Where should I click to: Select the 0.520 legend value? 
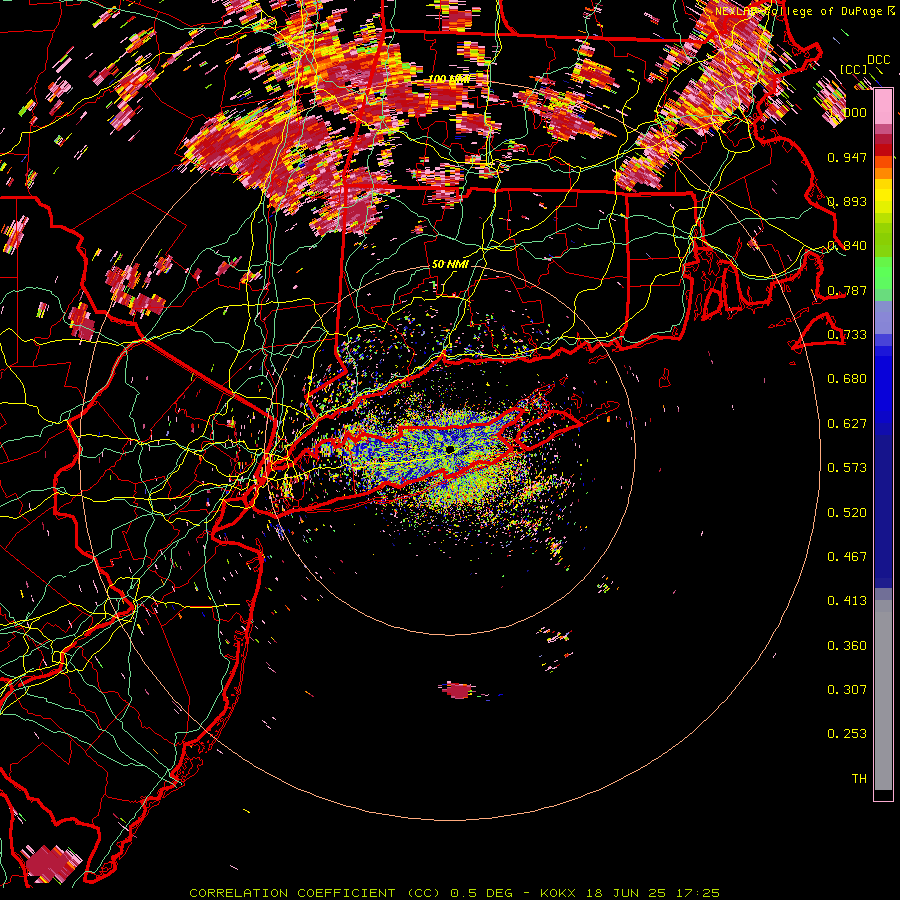tap(847, 513)
